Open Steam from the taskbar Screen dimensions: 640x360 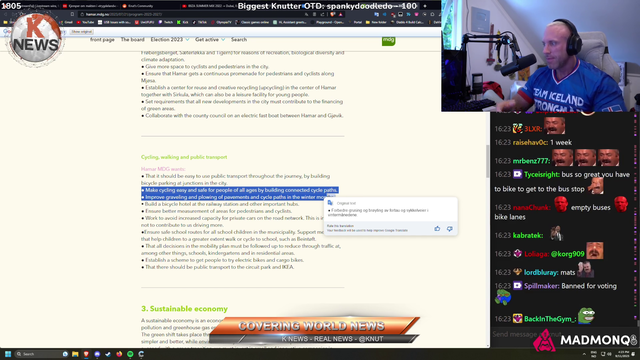pos(108,354)
